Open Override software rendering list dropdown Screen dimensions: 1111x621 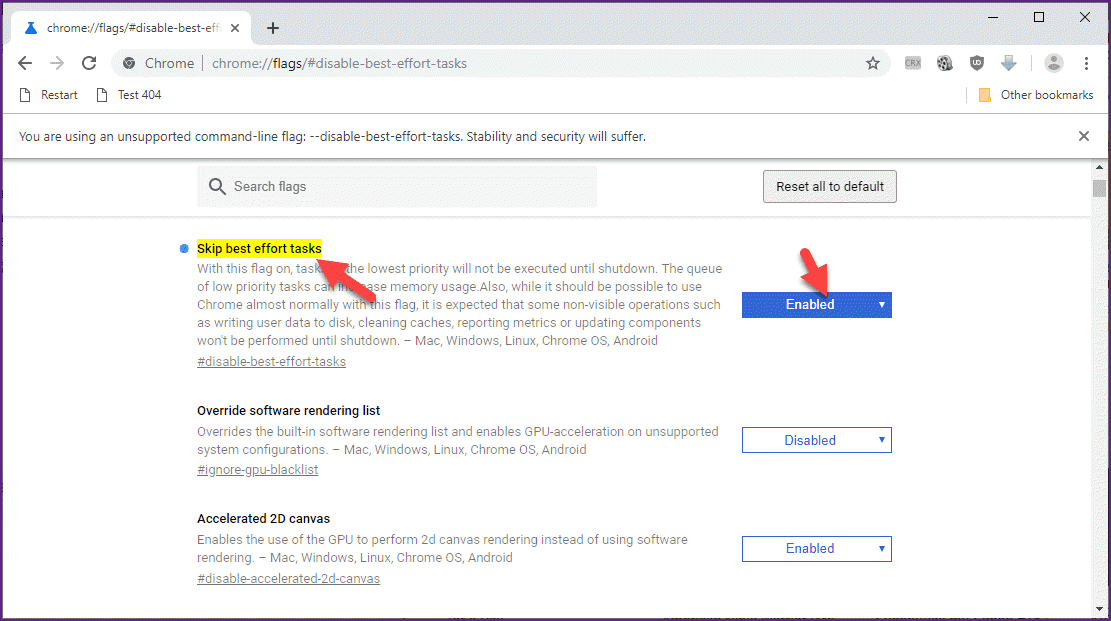816,440
